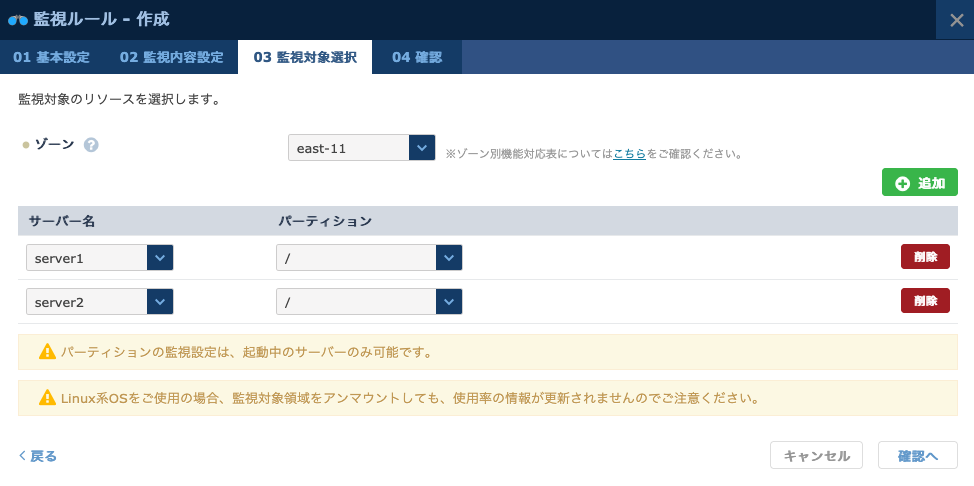Click the 監視対象のリソースを選択します description text
The image size is (974, 486).
(119, 99)
